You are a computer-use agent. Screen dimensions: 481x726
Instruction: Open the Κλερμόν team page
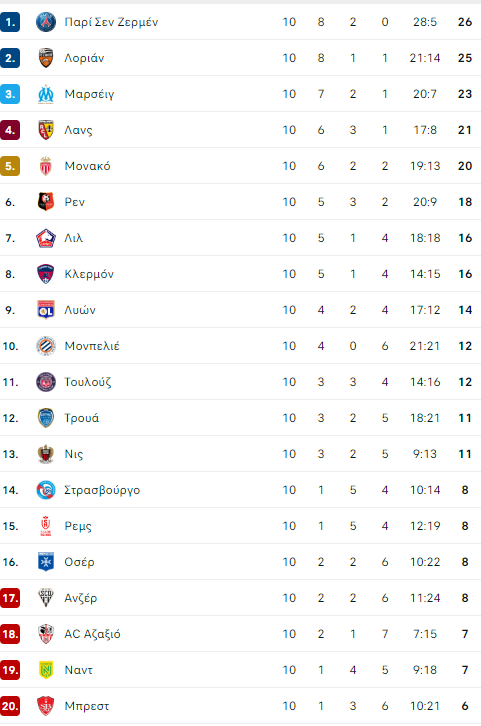pos(89,274)
